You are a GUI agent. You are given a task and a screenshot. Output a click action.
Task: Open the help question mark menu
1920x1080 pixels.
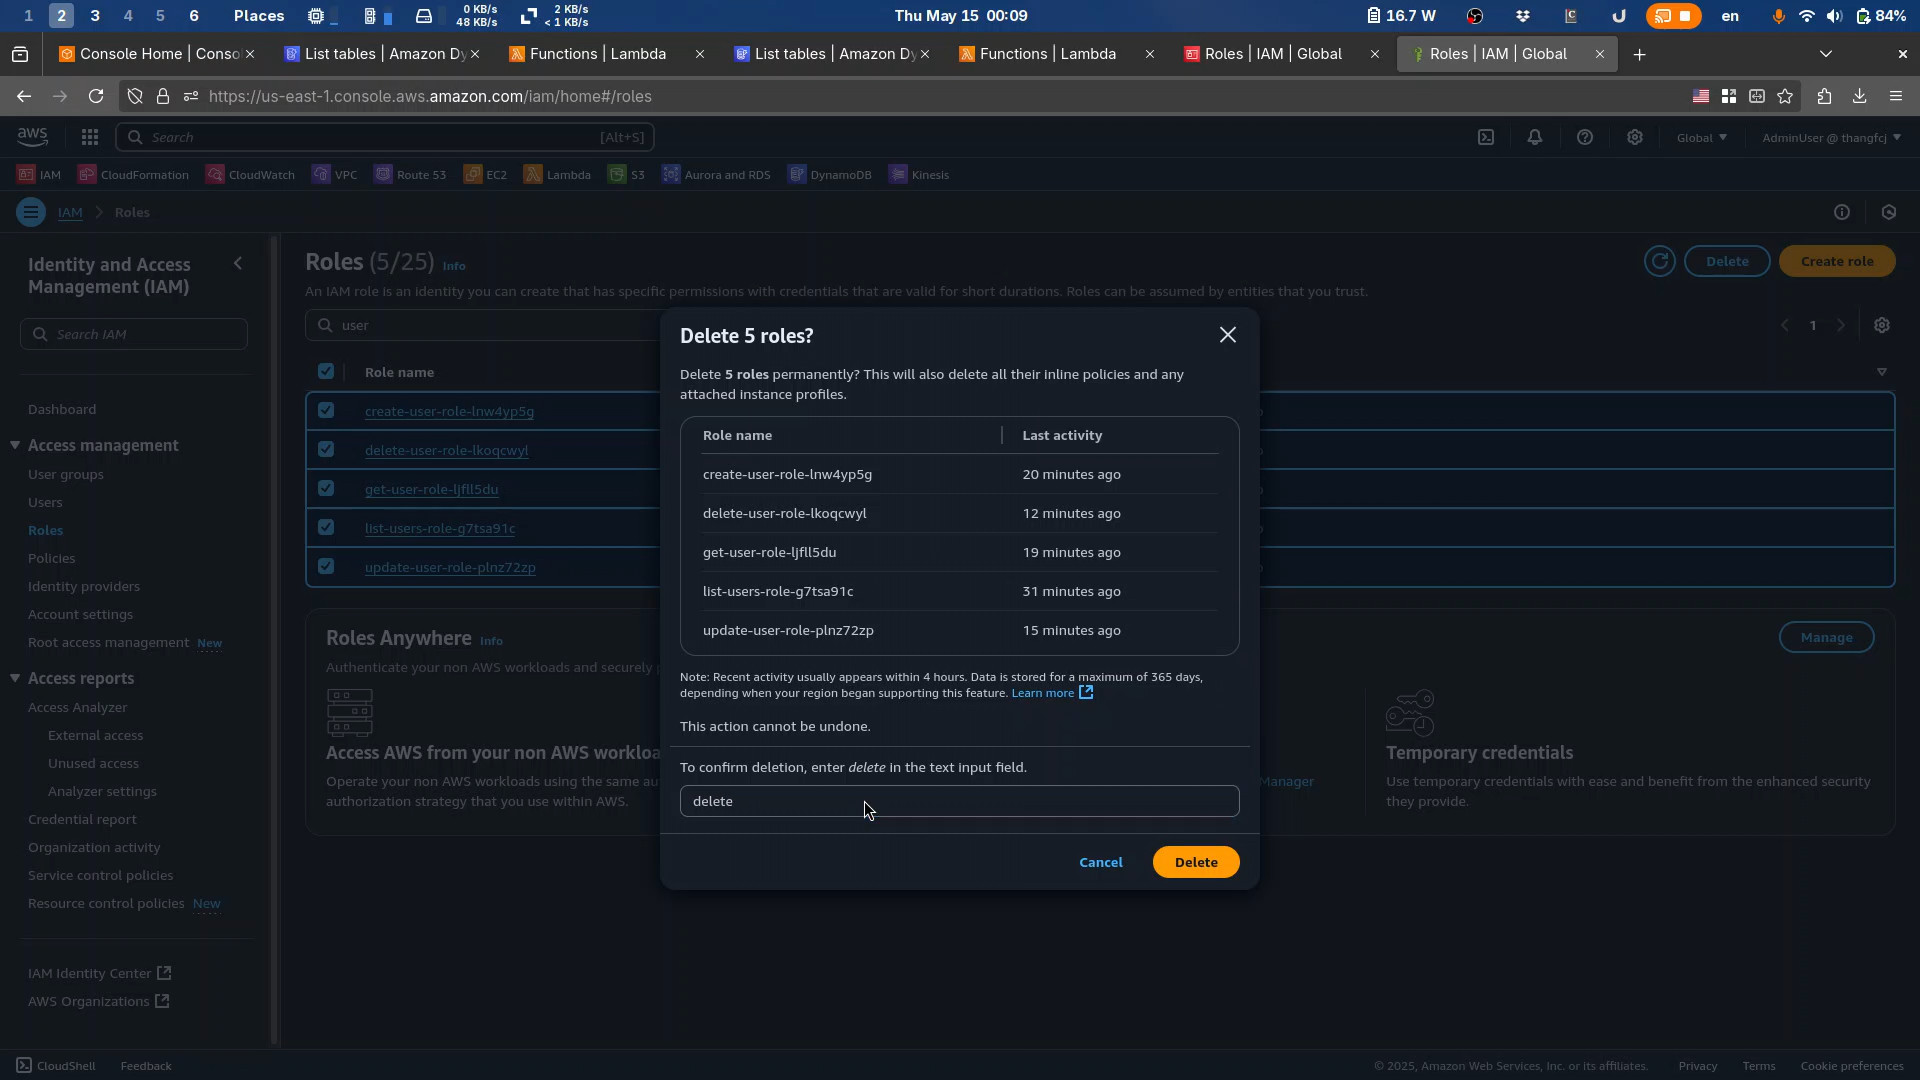(1585, 137)
